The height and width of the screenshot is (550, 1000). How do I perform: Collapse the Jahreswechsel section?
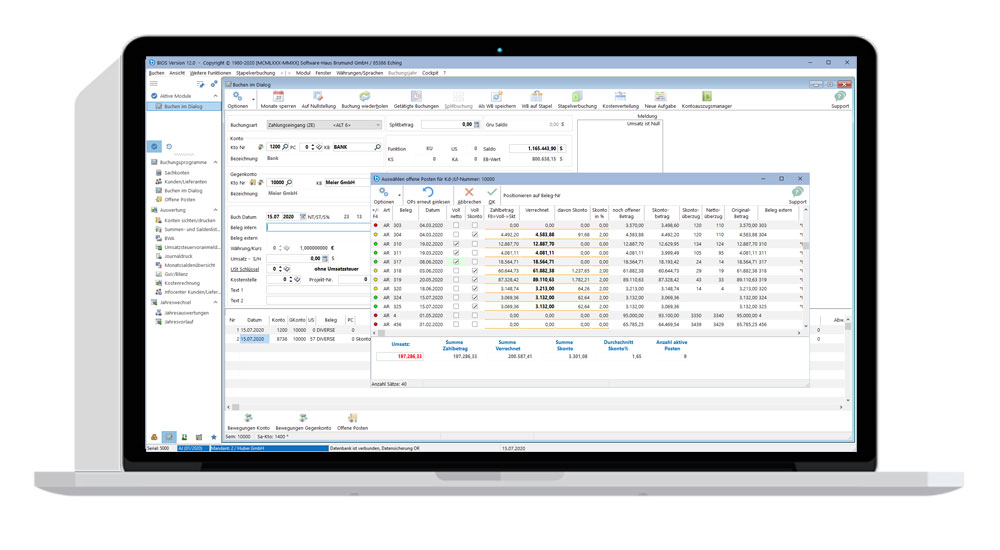click(216, 302)
